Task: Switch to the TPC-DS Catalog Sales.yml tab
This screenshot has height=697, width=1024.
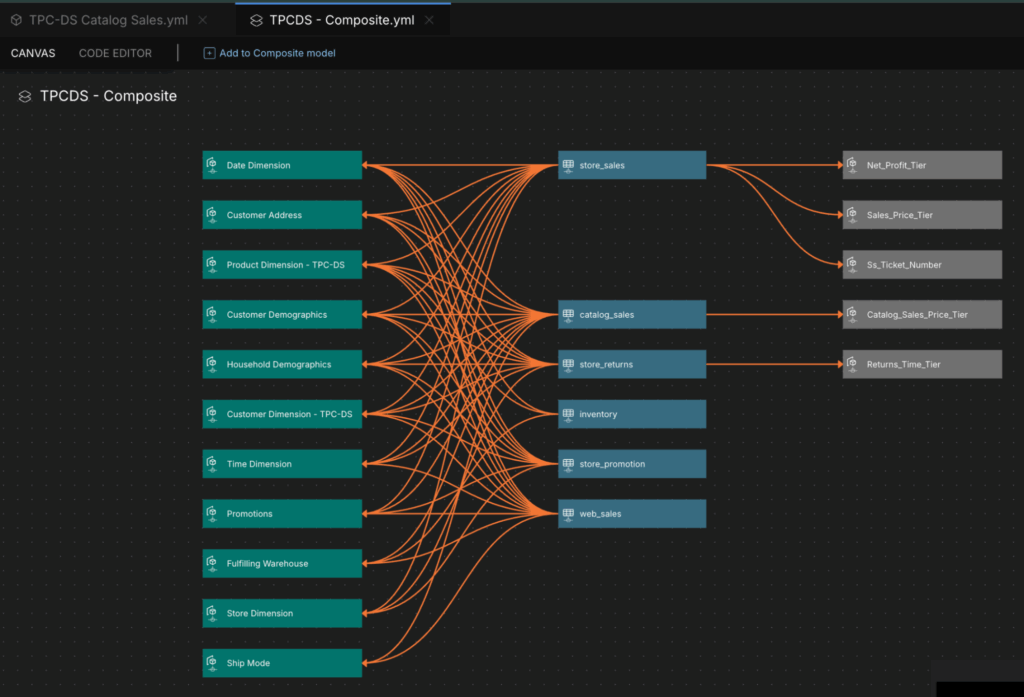Action: 108,20
